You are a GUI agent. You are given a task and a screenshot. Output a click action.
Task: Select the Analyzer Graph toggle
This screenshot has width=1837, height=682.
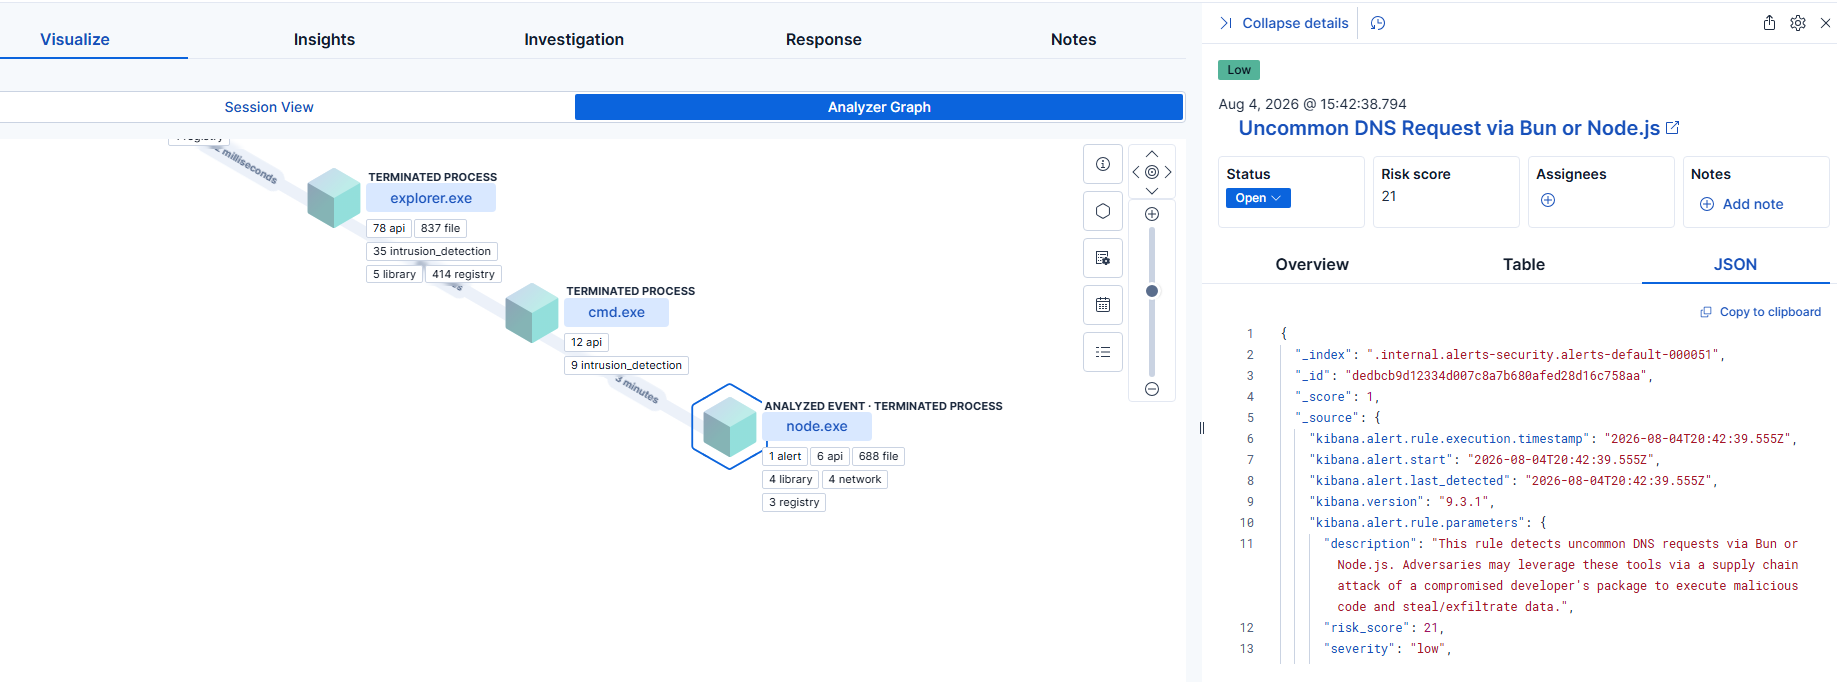tap(879, 107)
